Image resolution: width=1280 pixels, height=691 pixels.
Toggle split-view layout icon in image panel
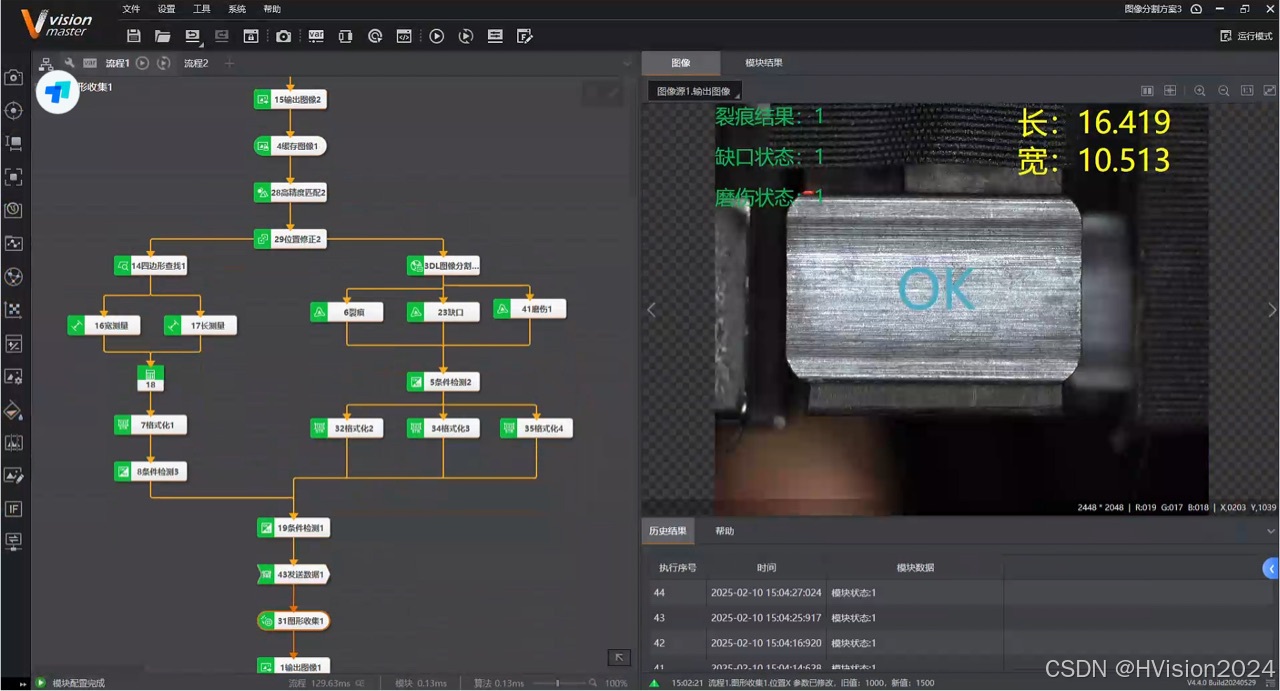[1148, 91]
